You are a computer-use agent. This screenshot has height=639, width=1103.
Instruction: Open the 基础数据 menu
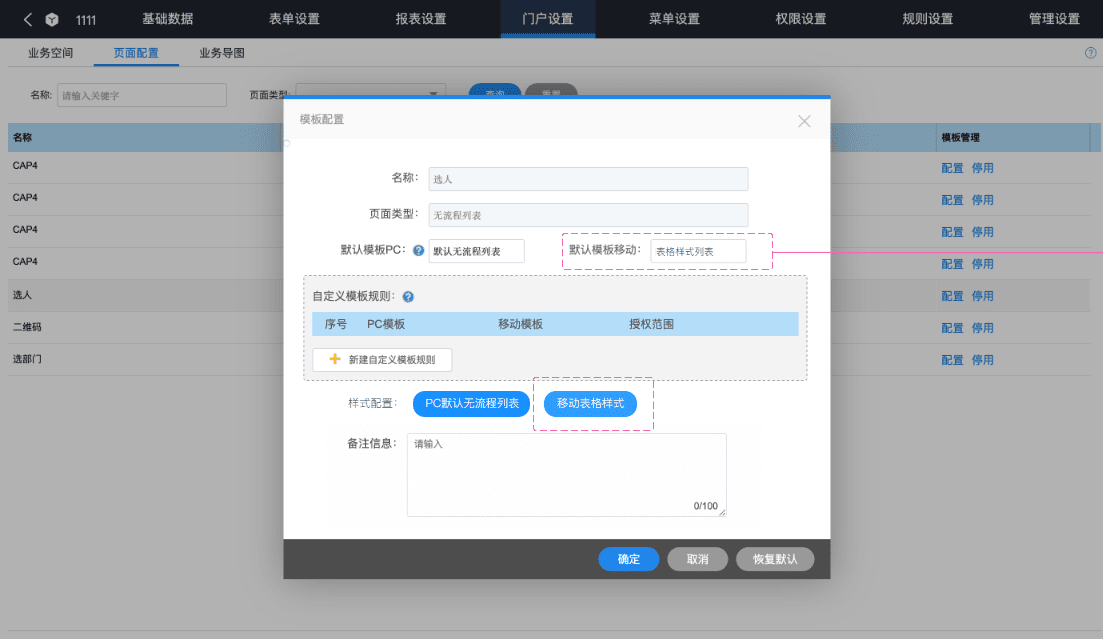coord(167,19)
